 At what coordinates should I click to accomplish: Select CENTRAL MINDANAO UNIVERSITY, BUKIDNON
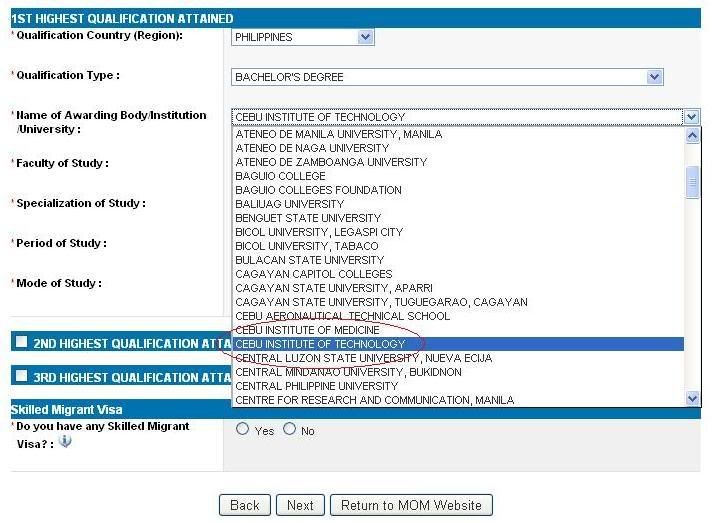458,372
